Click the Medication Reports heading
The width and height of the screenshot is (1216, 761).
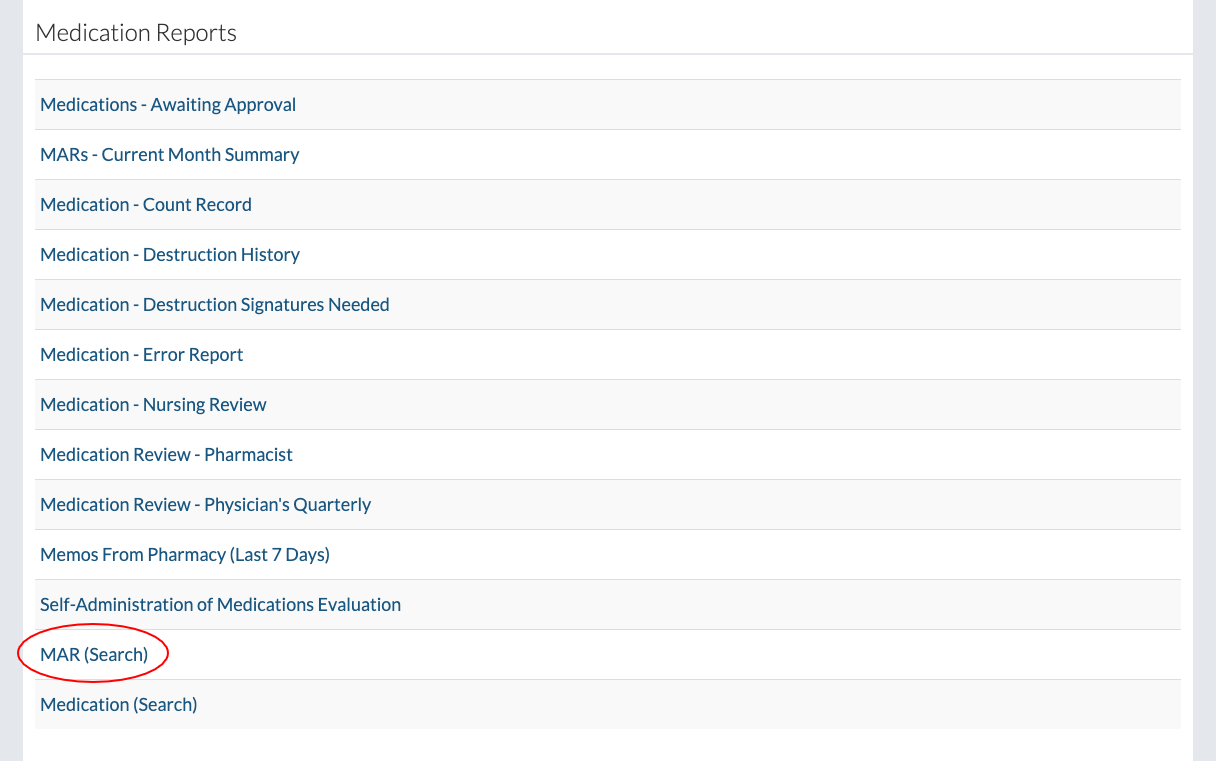[136, 33]
